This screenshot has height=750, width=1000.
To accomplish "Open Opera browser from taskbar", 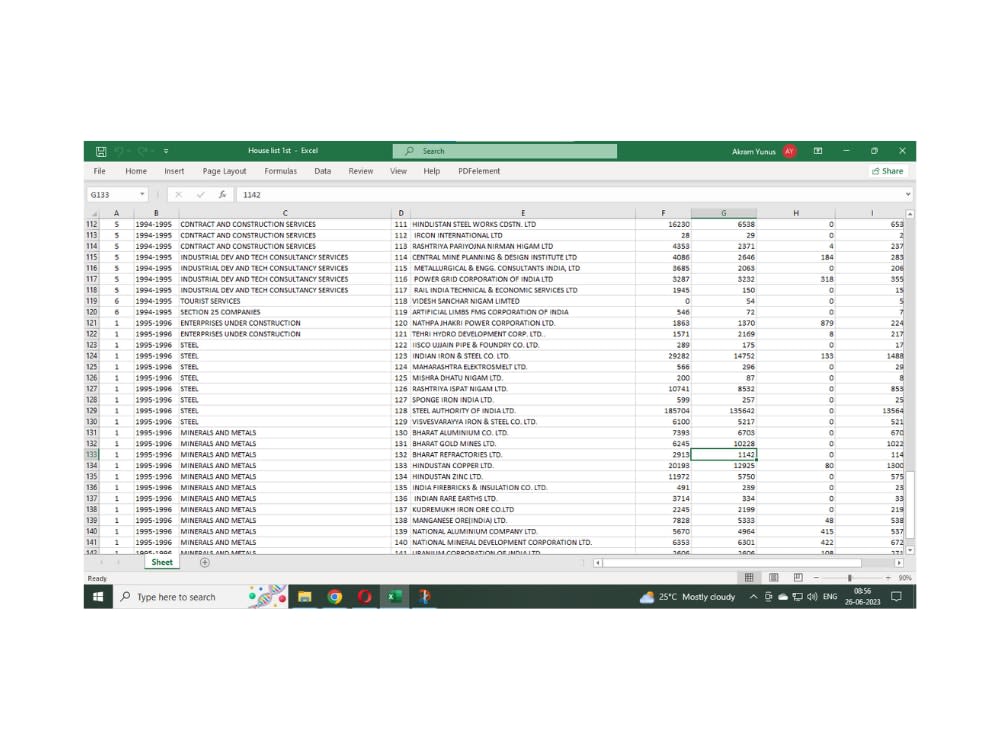I will click(x=365, y=597).
